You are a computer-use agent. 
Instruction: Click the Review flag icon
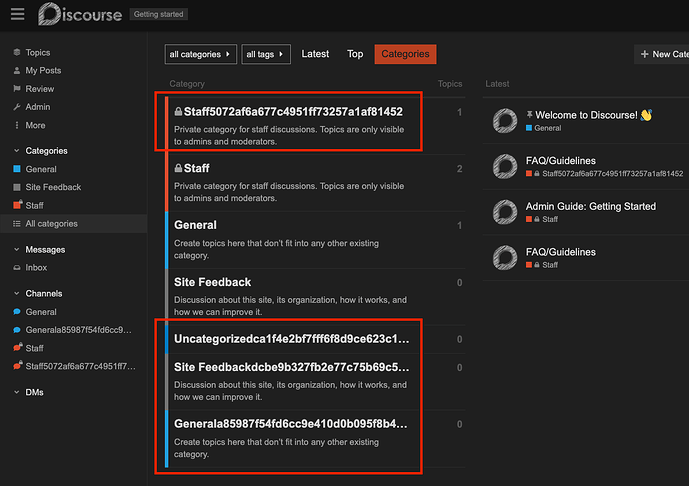click(17, 89)
